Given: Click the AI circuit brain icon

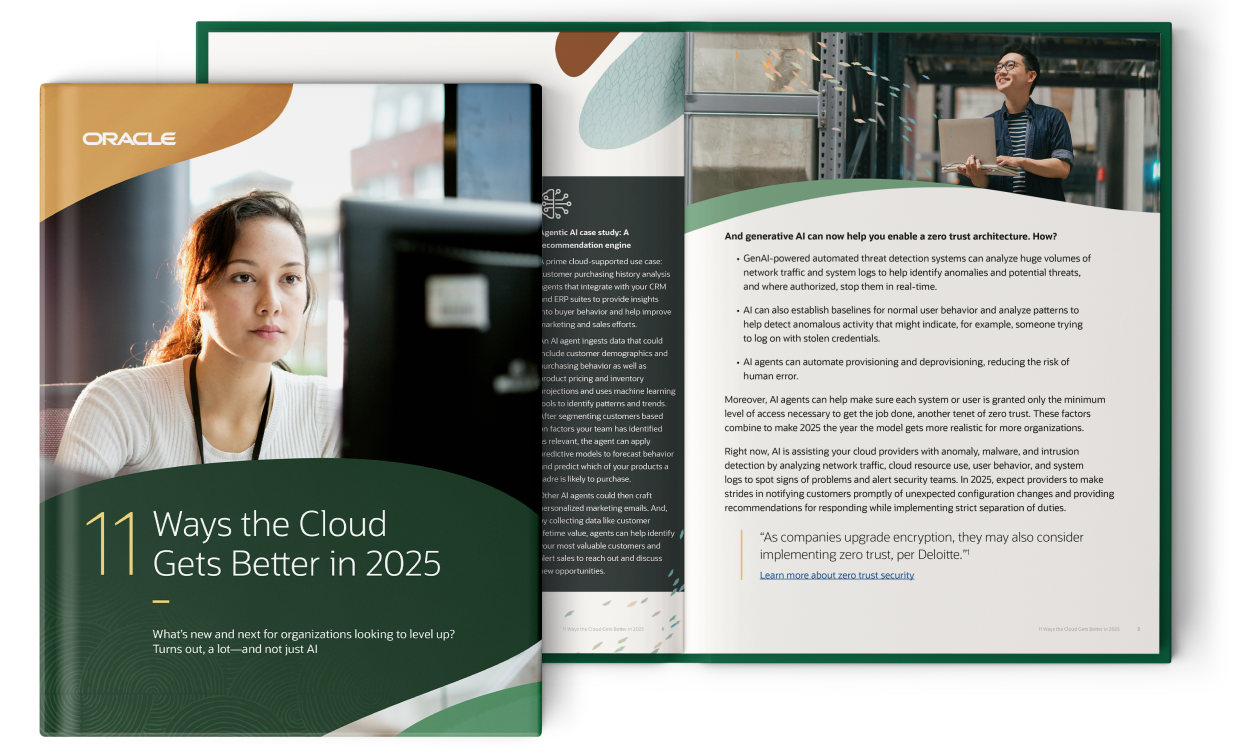Looking at the screenshot, I should 556,203.
